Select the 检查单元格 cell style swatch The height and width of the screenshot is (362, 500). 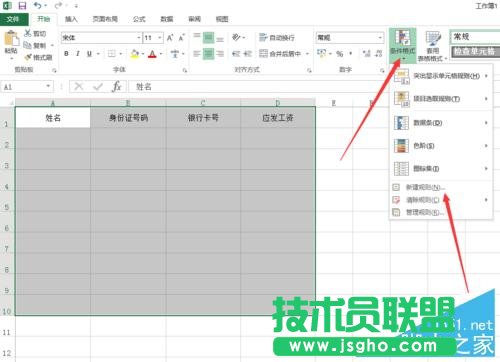click(x=475, y=51)
